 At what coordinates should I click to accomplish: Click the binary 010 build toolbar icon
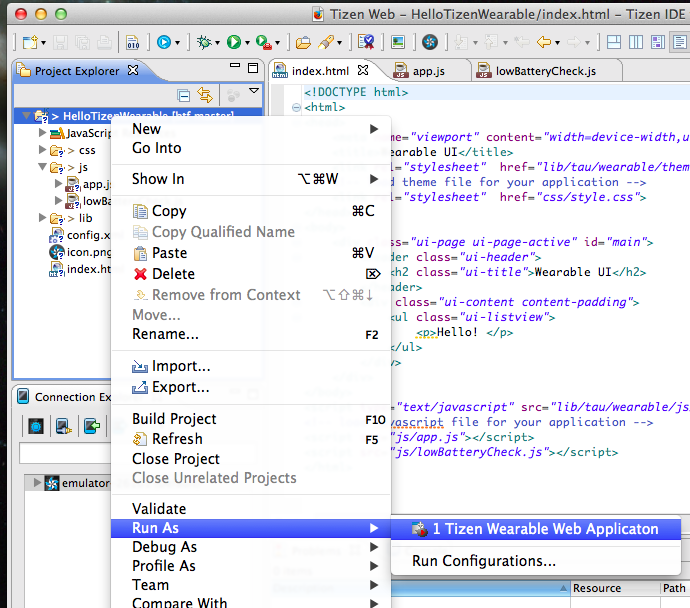coord(132,42)
